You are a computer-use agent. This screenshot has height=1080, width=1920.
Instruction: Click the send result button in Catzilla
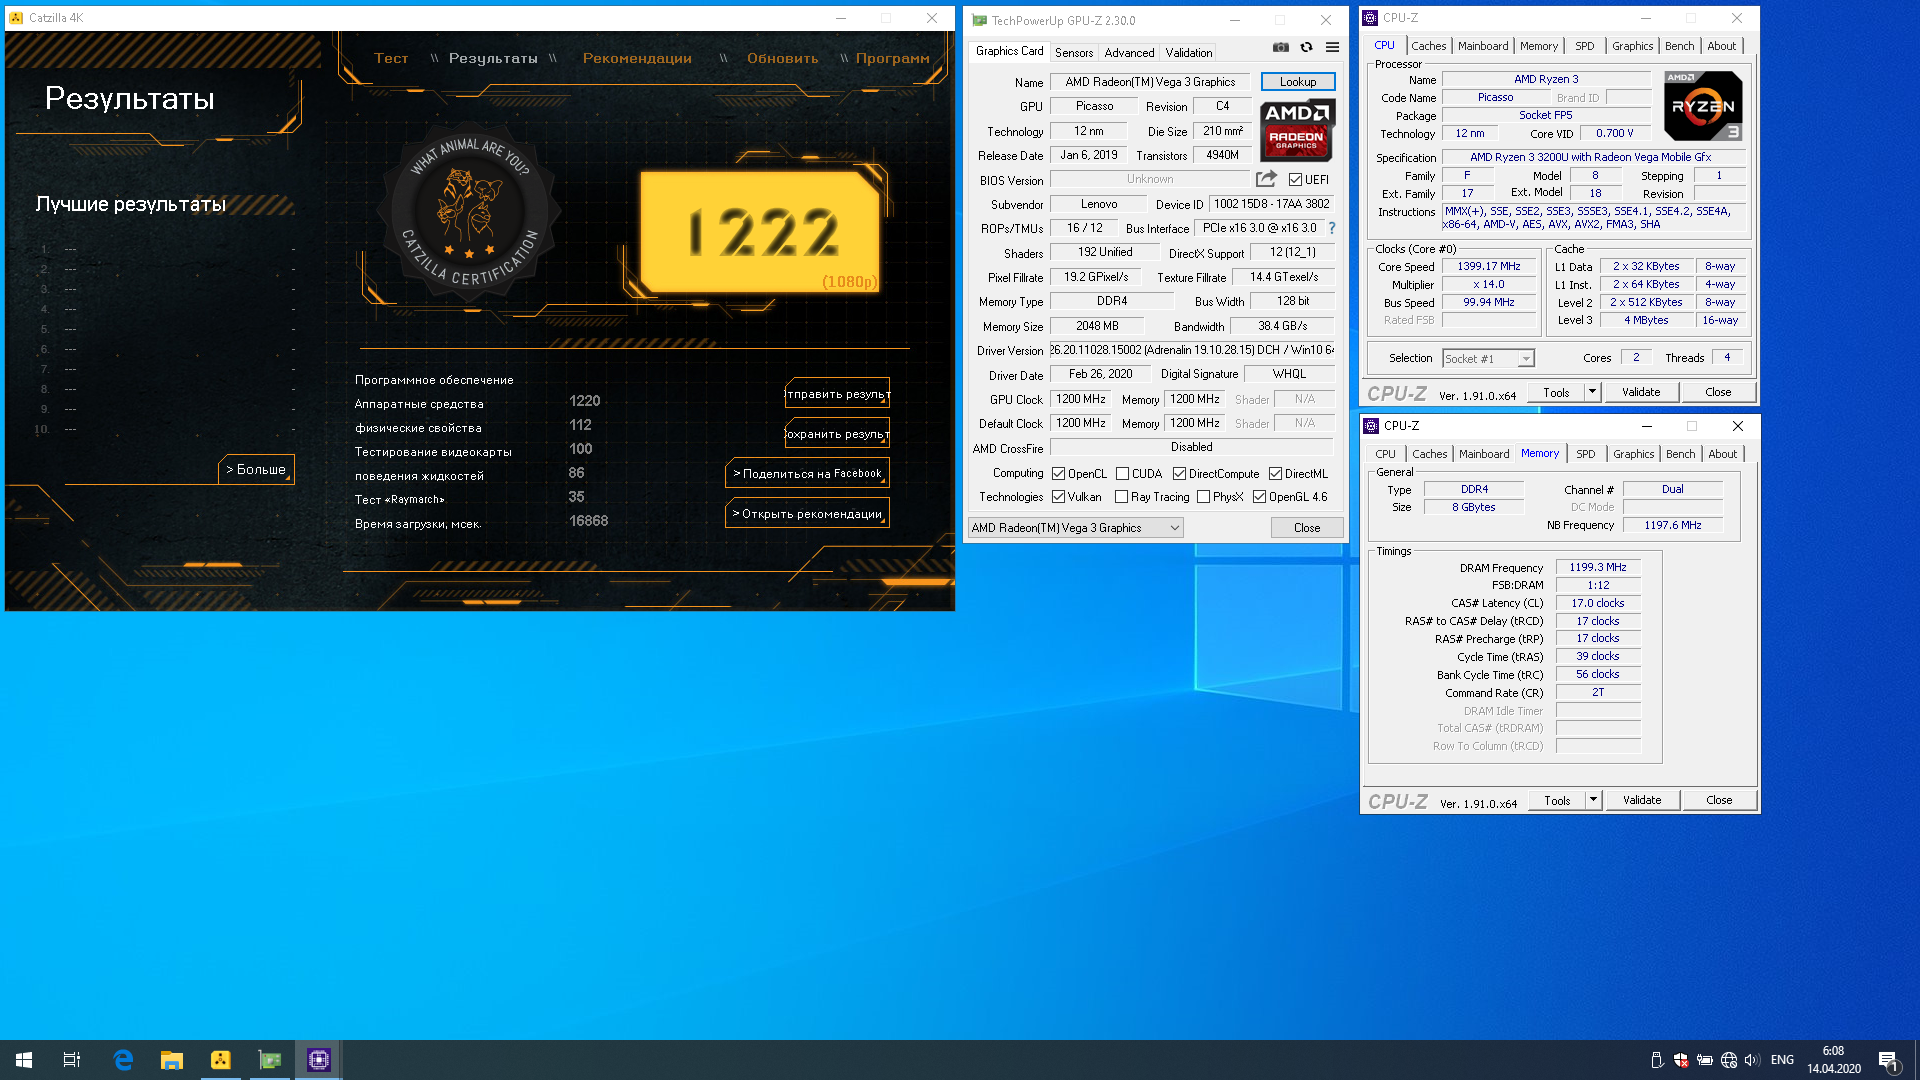837,394
